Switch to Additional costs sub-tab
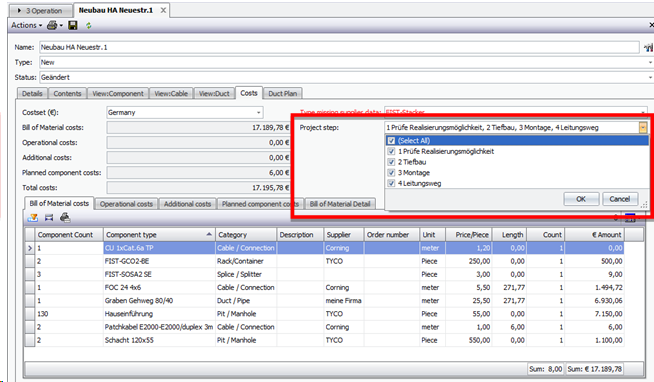Viewport: 654px width, 382px height. (x=187, y=204)
